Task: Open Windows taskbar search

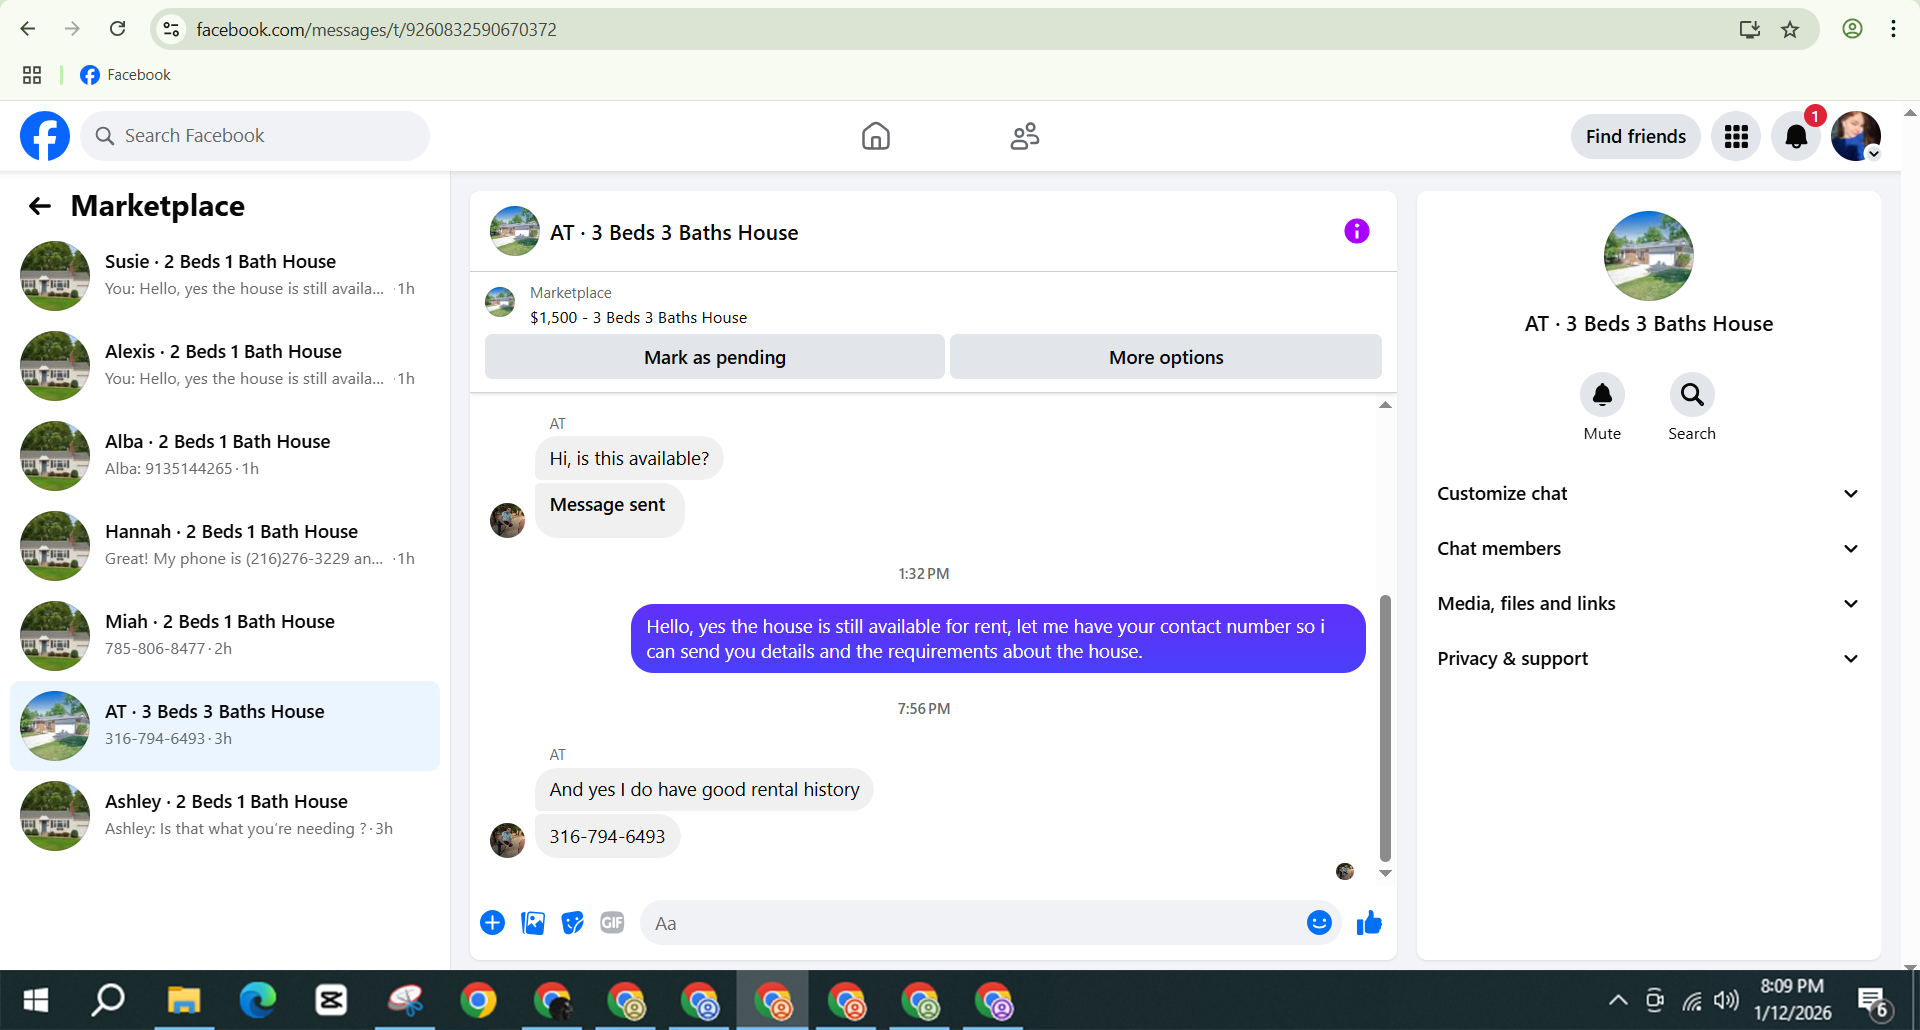Action: coord(108,1000)
